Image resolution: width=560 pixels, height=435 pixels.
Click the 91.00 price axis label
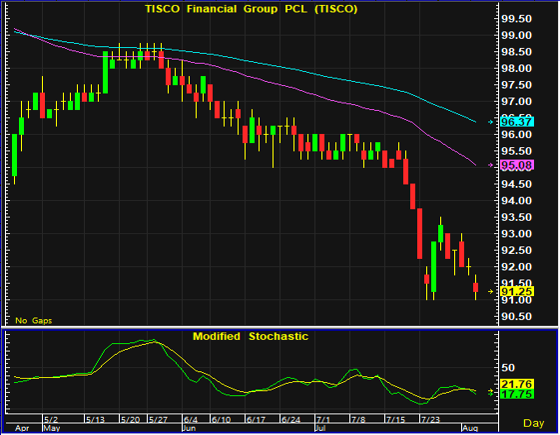click(516, 300)
